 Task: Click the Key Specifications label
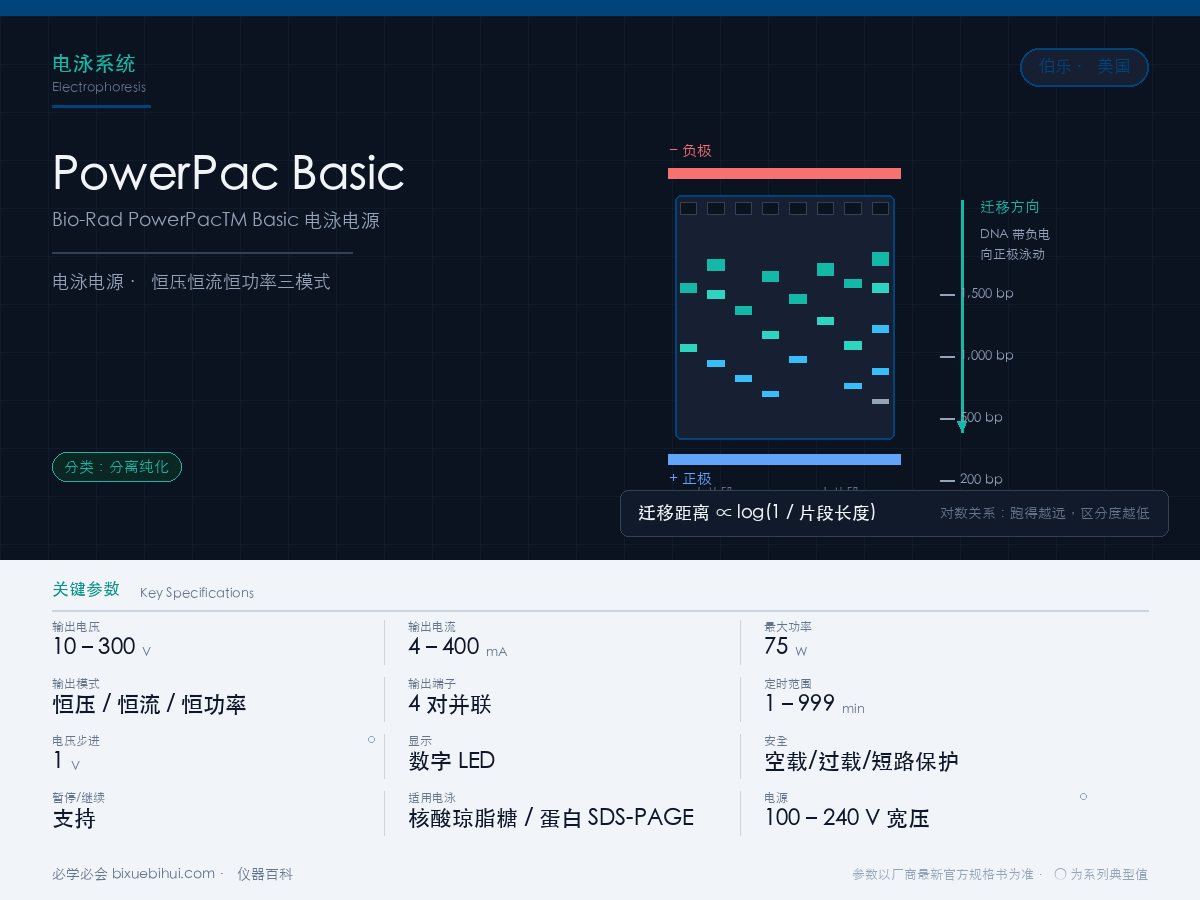[x=197, y=593]
